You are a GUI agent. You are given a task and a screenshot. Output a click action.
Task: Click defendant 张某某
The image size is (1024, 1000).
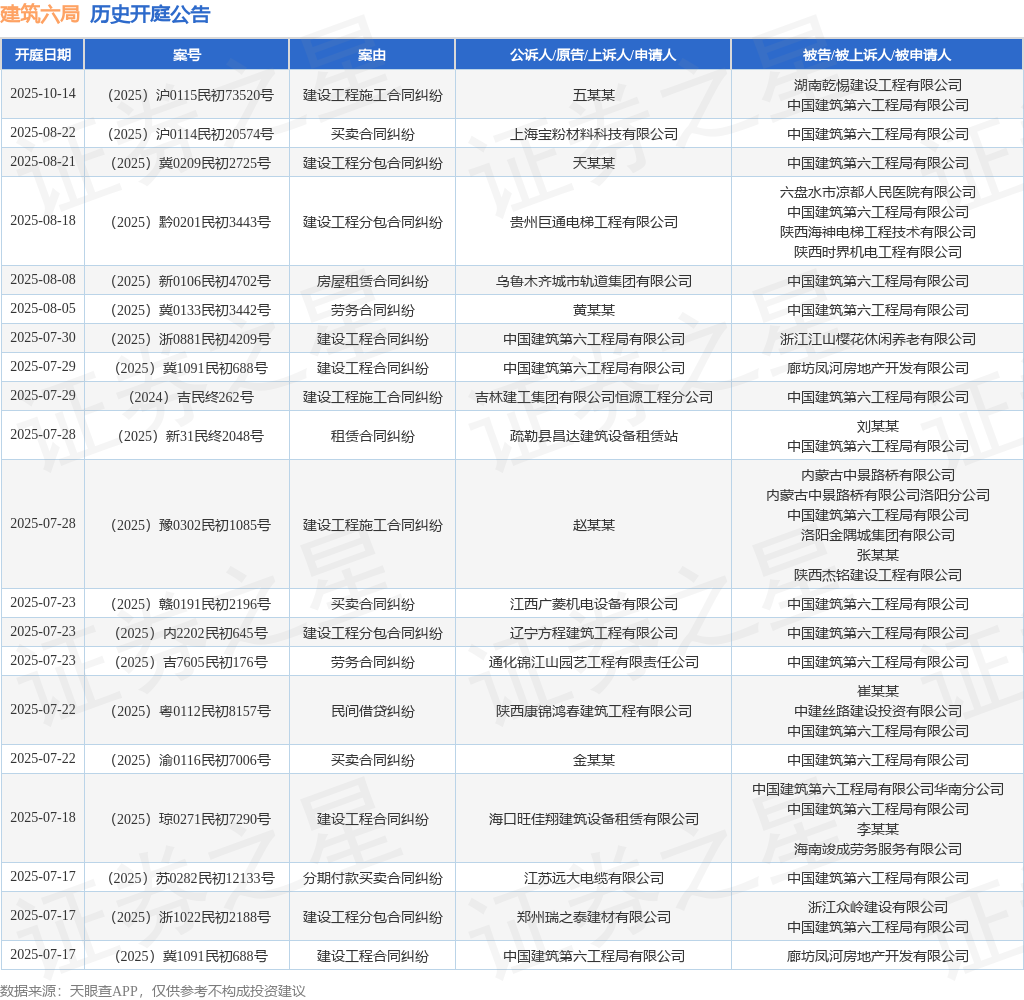pos(878,555)
